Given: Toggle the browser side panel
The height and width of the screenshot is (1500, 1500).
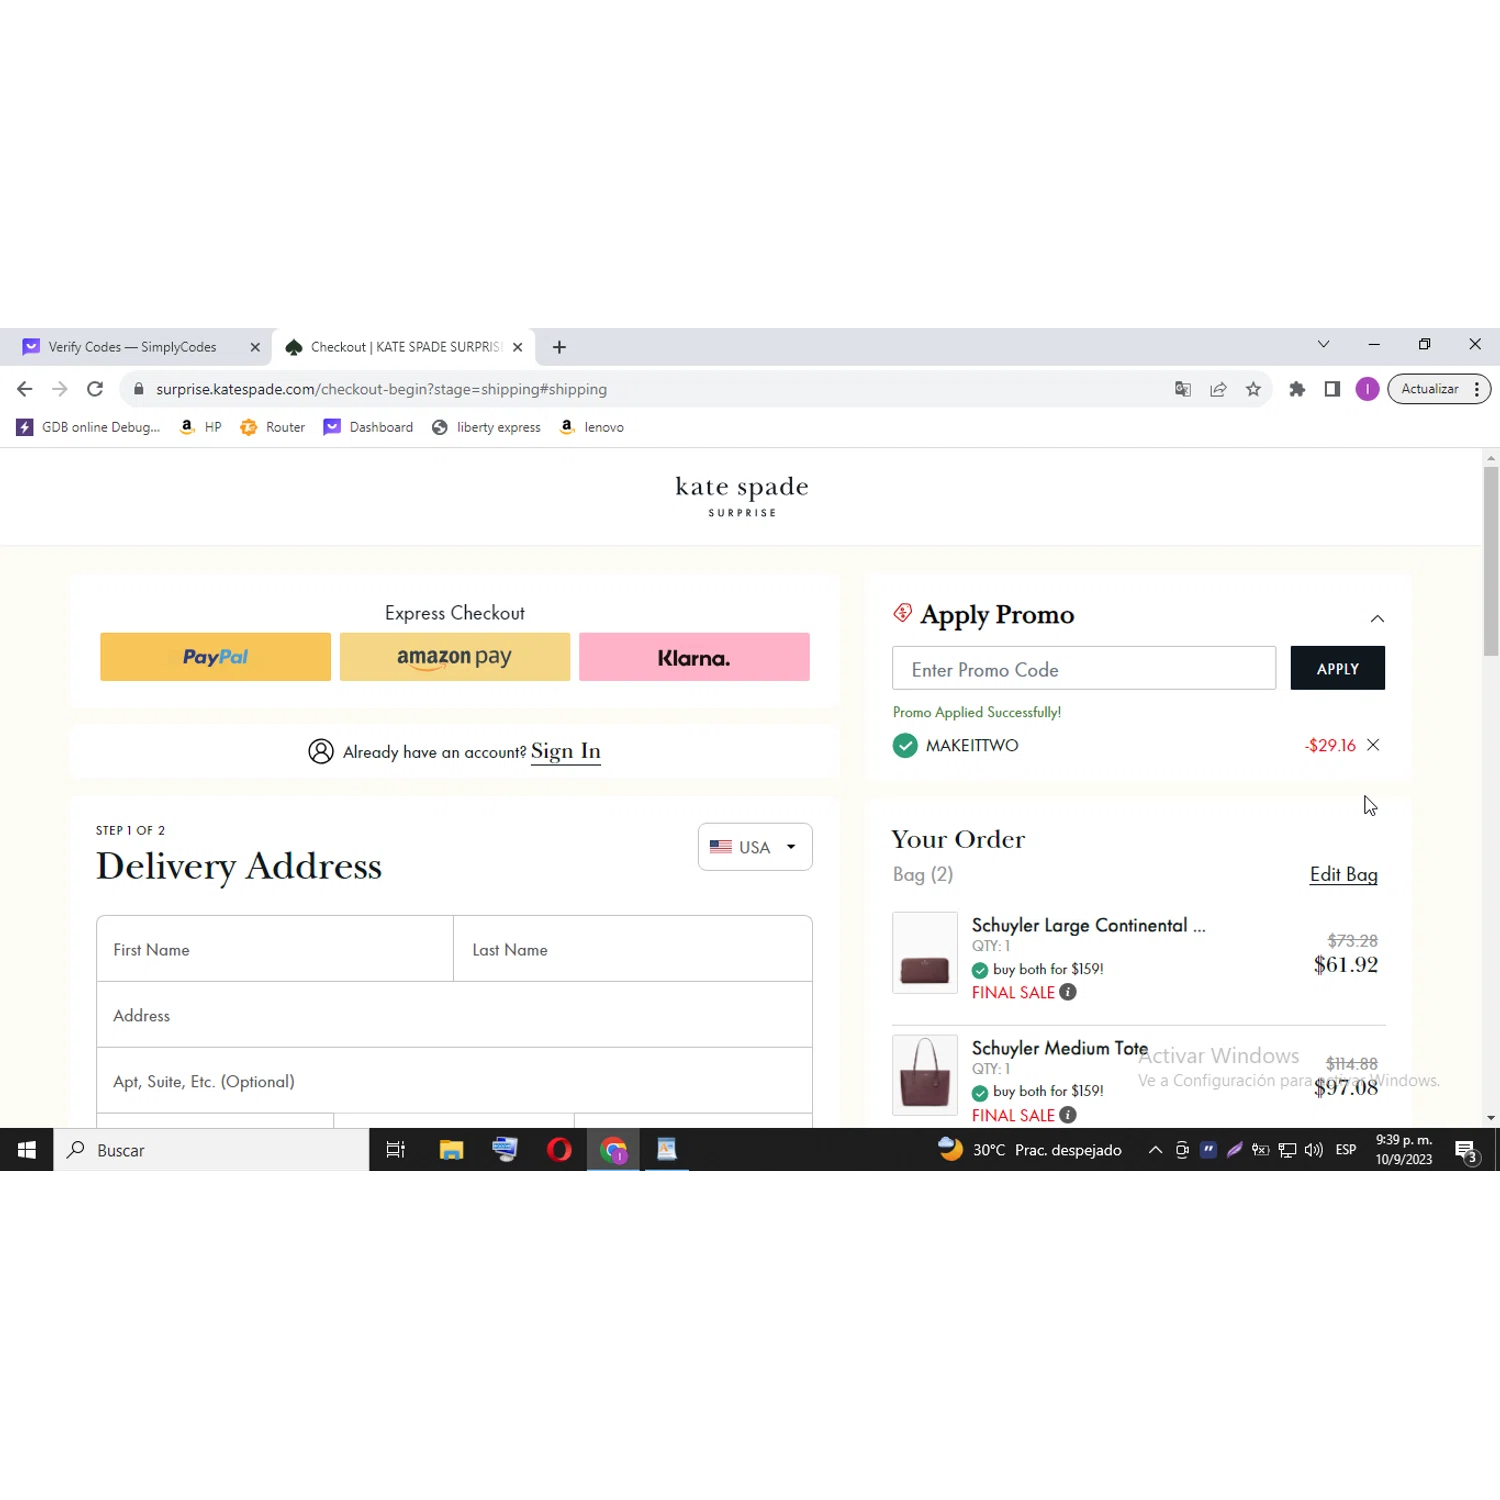Looking at the screenshot, I should point(1332,389).
